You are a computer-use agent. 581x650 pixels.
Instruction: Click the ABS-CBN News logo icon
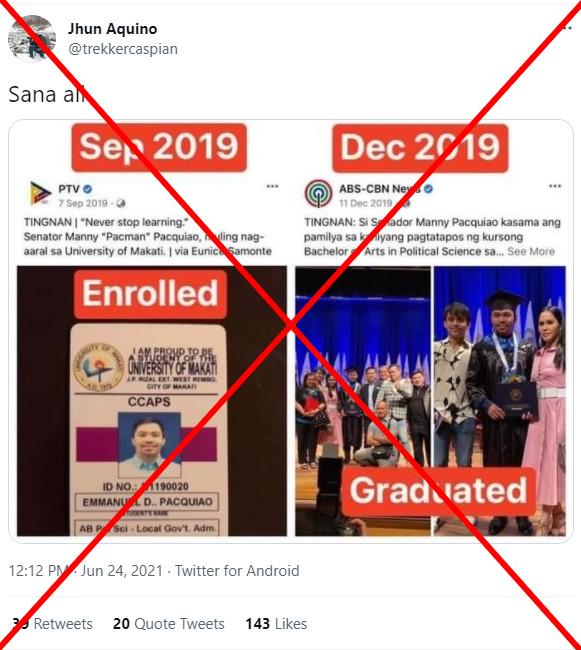(318, 193)
